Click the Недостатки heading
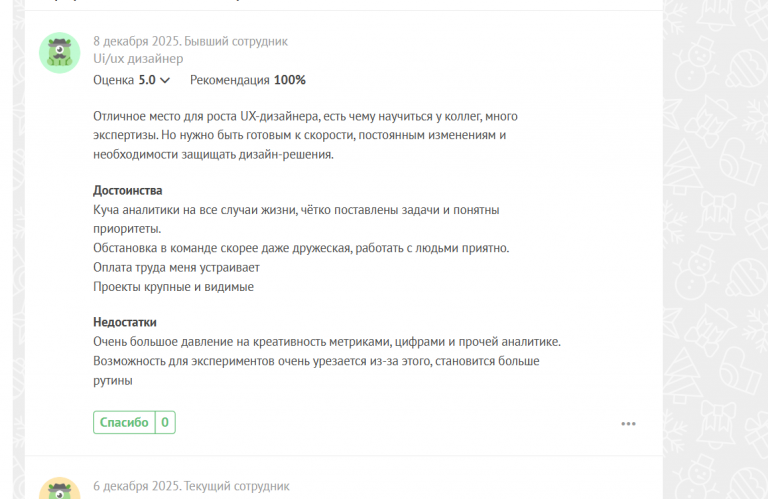Image resolution: width=768 pixels, height=499 pixels. (125, 322)
